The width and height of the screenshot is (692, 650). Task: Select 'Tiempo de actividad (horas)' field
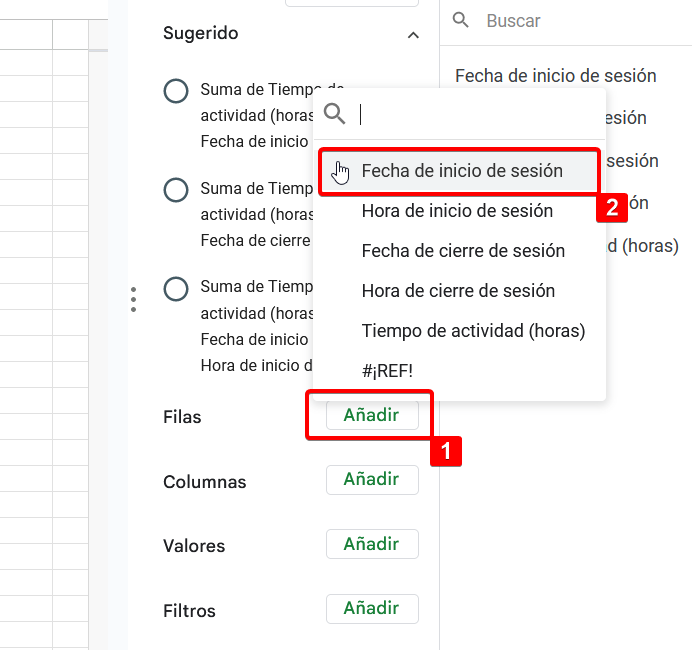473,331
